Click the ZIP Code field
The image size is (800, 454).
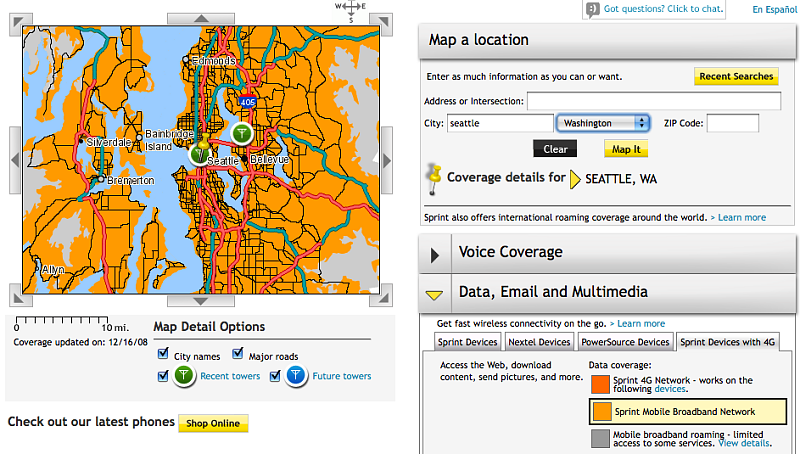(x=733, y=123)
